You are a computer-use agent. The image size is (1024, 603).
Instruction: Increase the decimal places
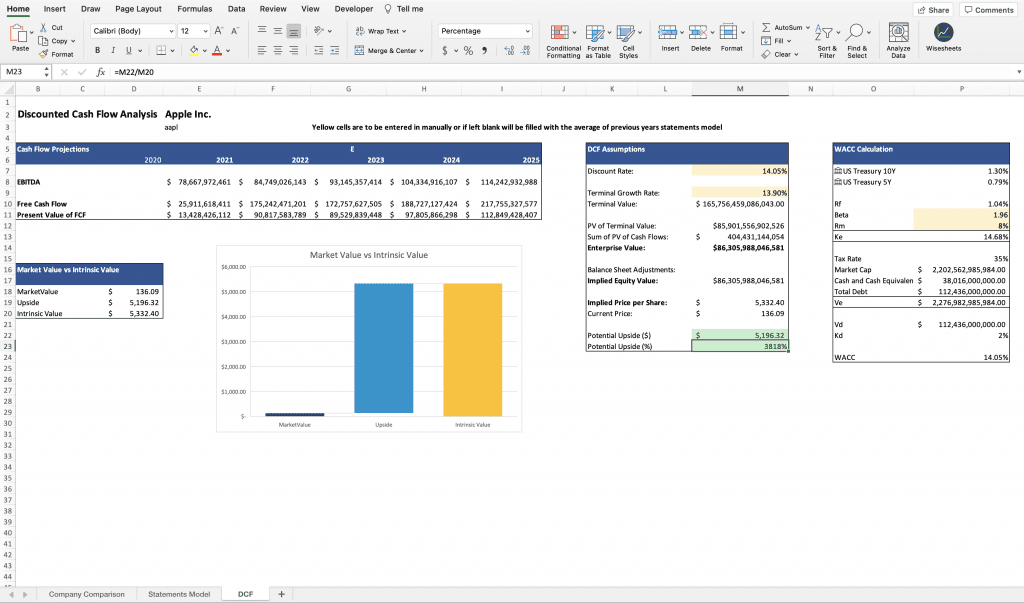click(509, 50)
